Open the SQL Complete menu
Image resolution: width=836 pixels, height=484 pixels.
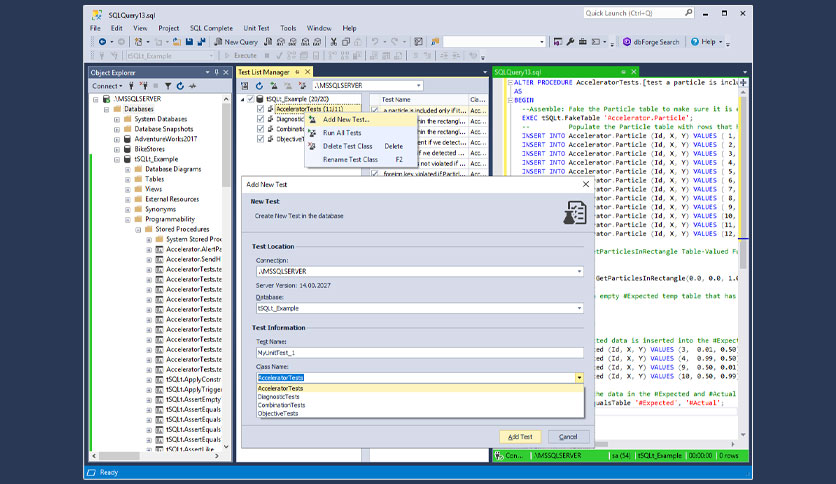tap(211, 28)
